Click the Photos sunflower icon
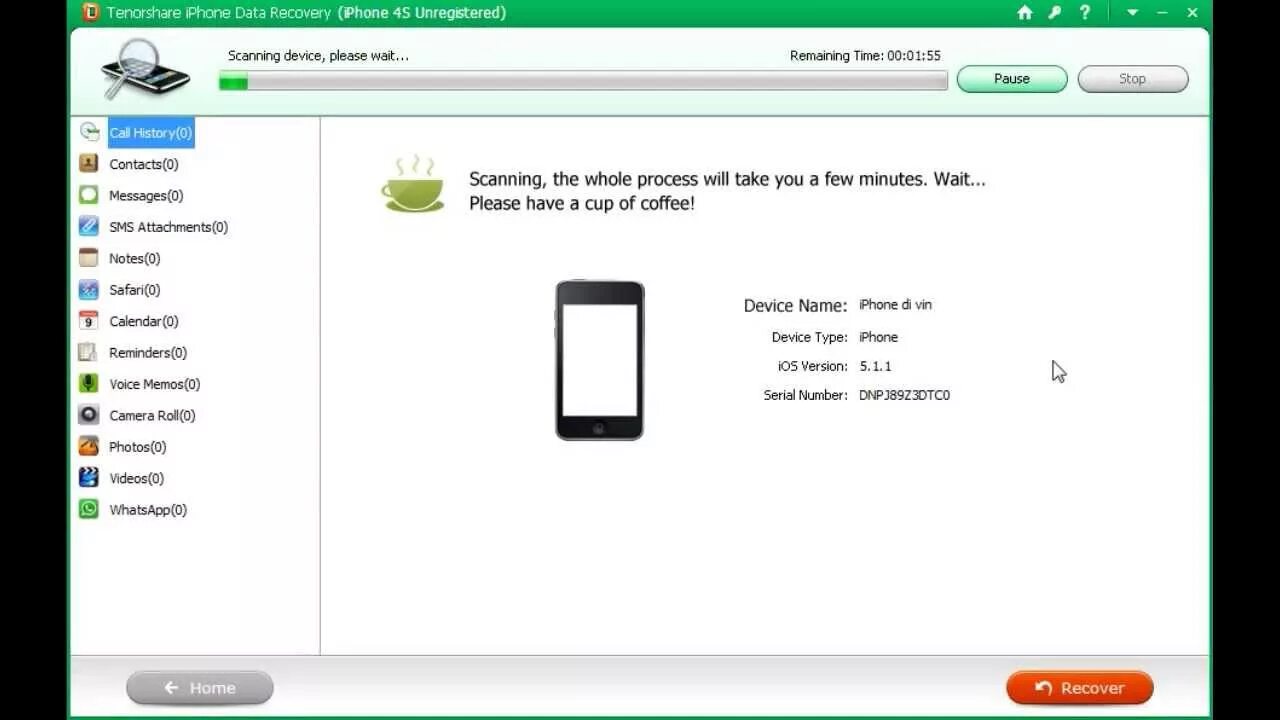This screenshot has height=720, width=1280. pos(89,446)
